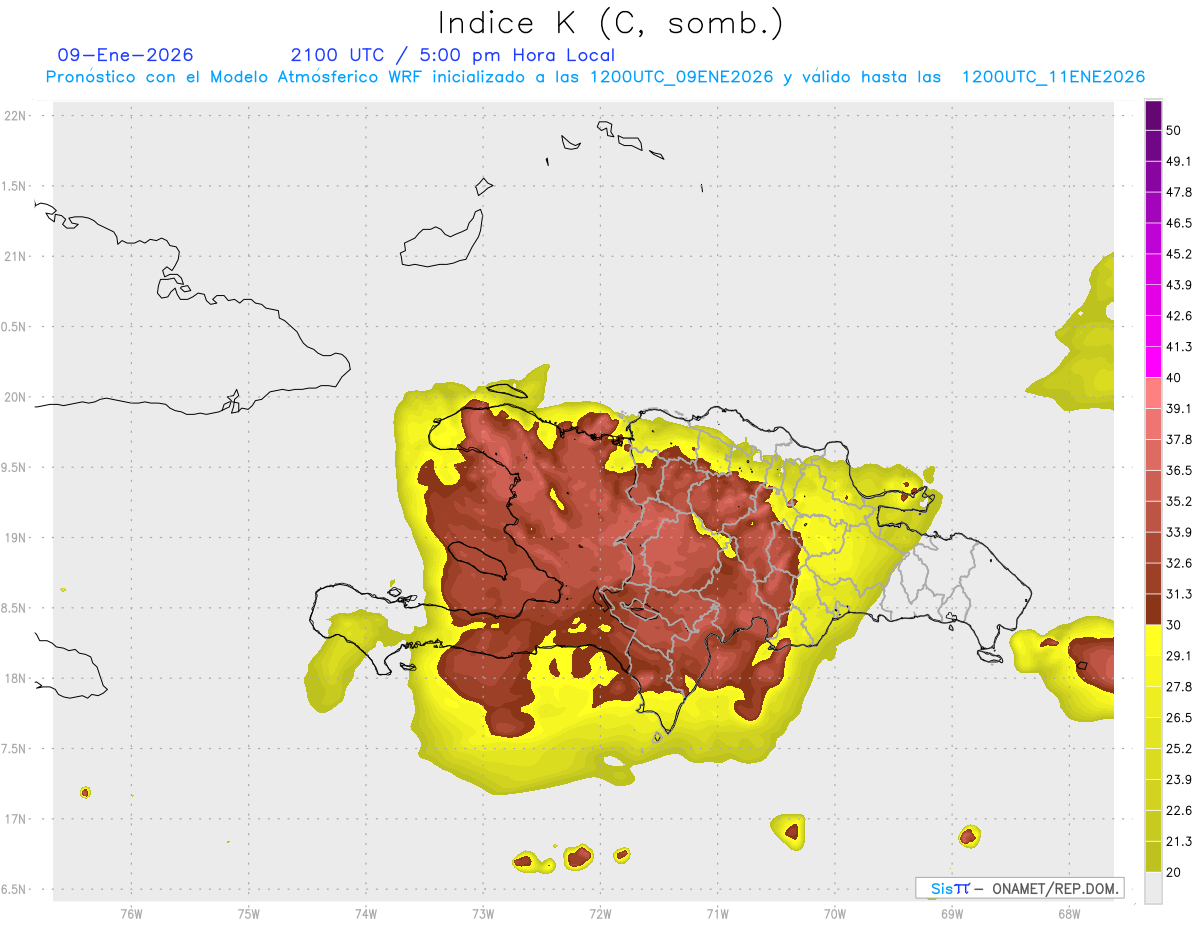This screenshot has height=927, width=1200.
Task: Click the colorbar value 42.6
Action: (x=1178, y=316)
